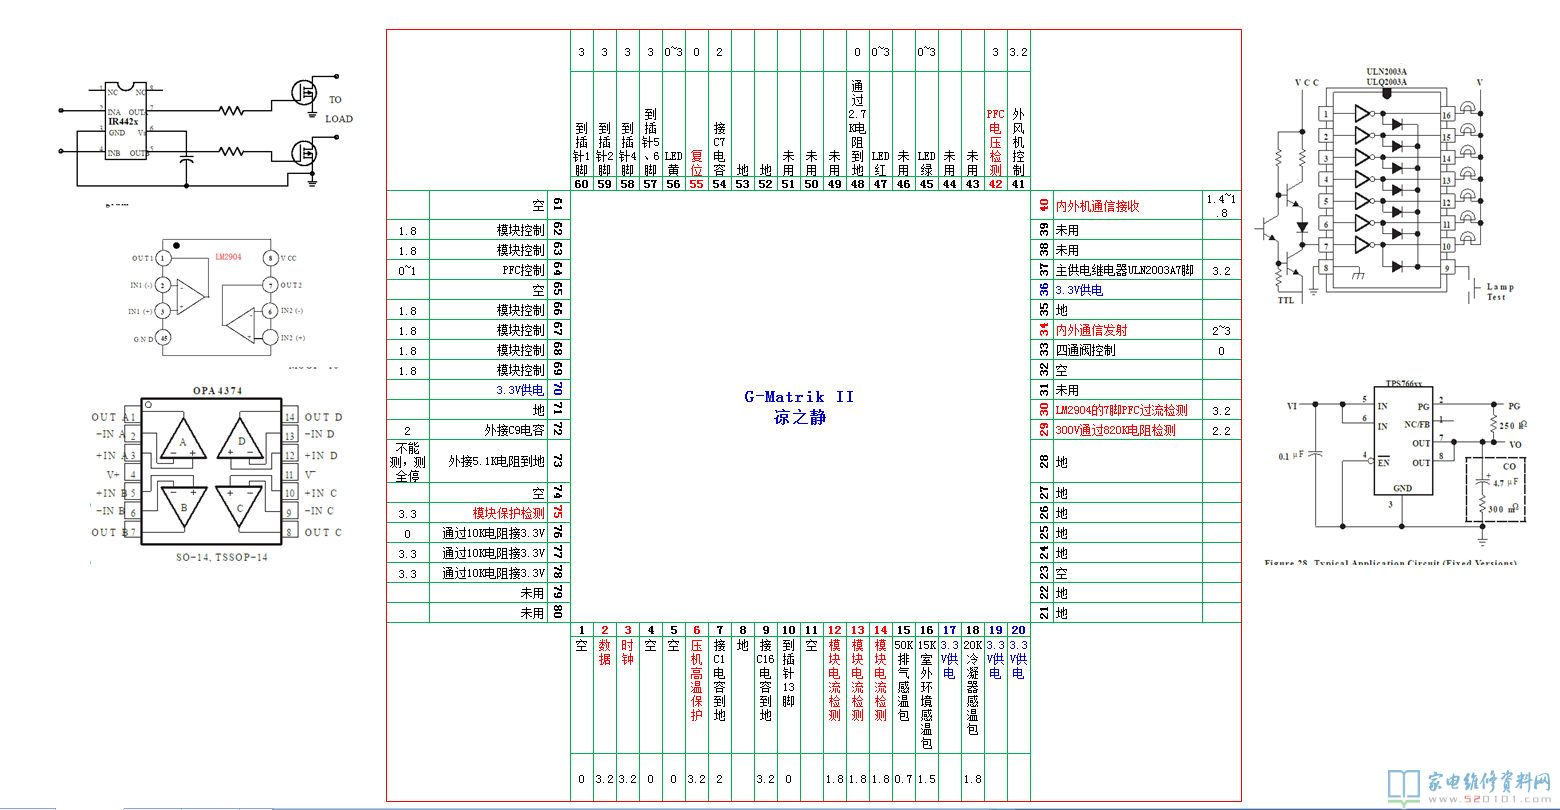
Task: Select the 模块保护检测 cell for pin 75
Action: tap(489, 513)
